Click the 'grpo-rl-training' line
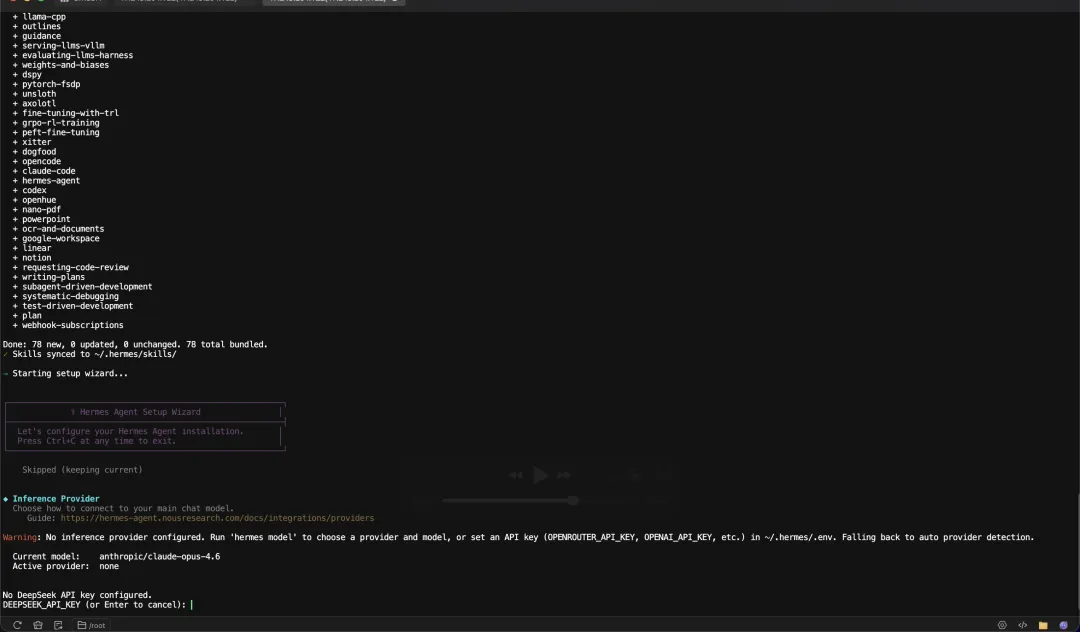The width and height of the screenshot is (1080, 632). pos(56,123)
